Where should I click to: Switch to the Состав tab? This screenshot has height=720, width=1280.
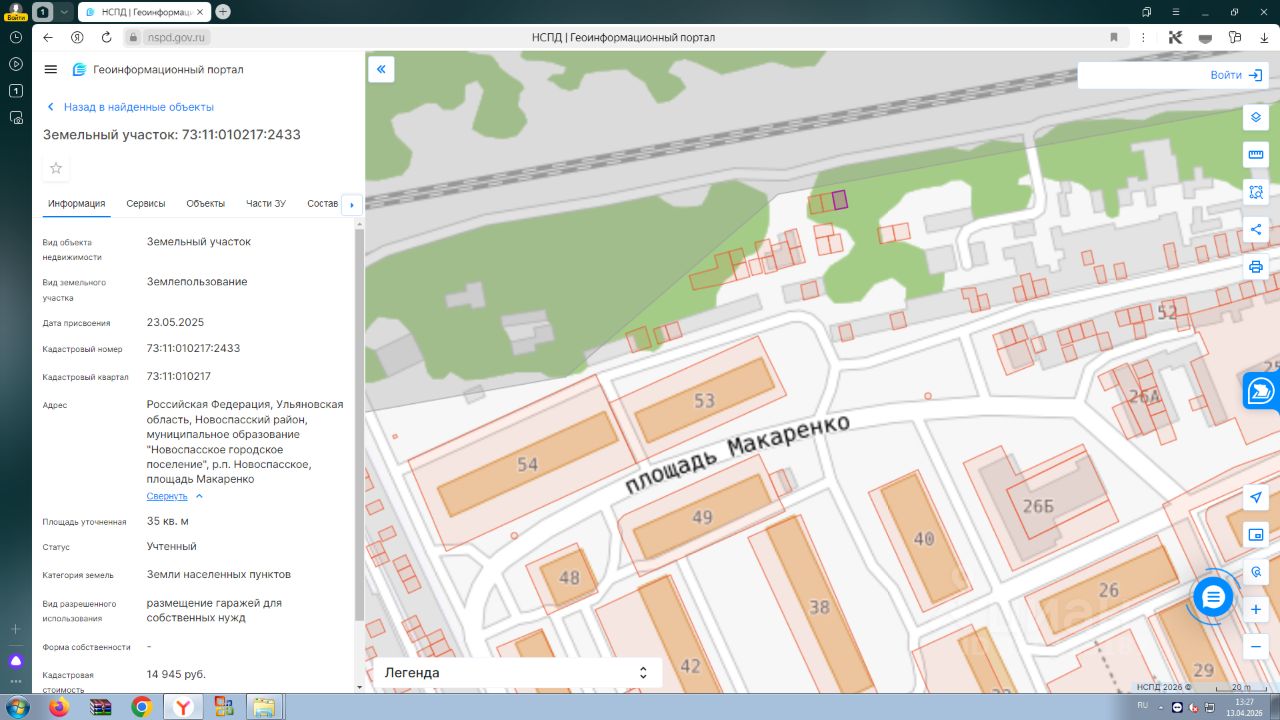[x=323, y=204]
